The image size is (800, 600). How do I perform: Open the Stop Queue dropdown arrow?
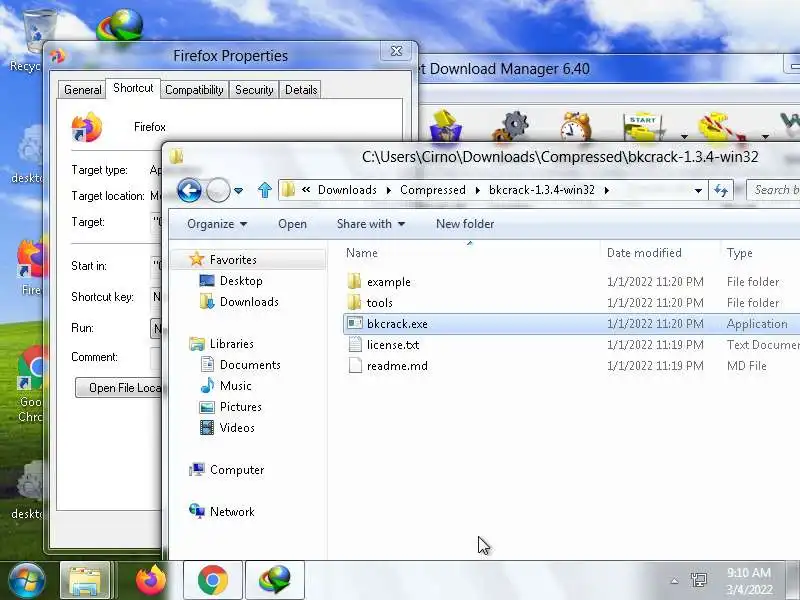pyautogui.click(x=765, y=137)
